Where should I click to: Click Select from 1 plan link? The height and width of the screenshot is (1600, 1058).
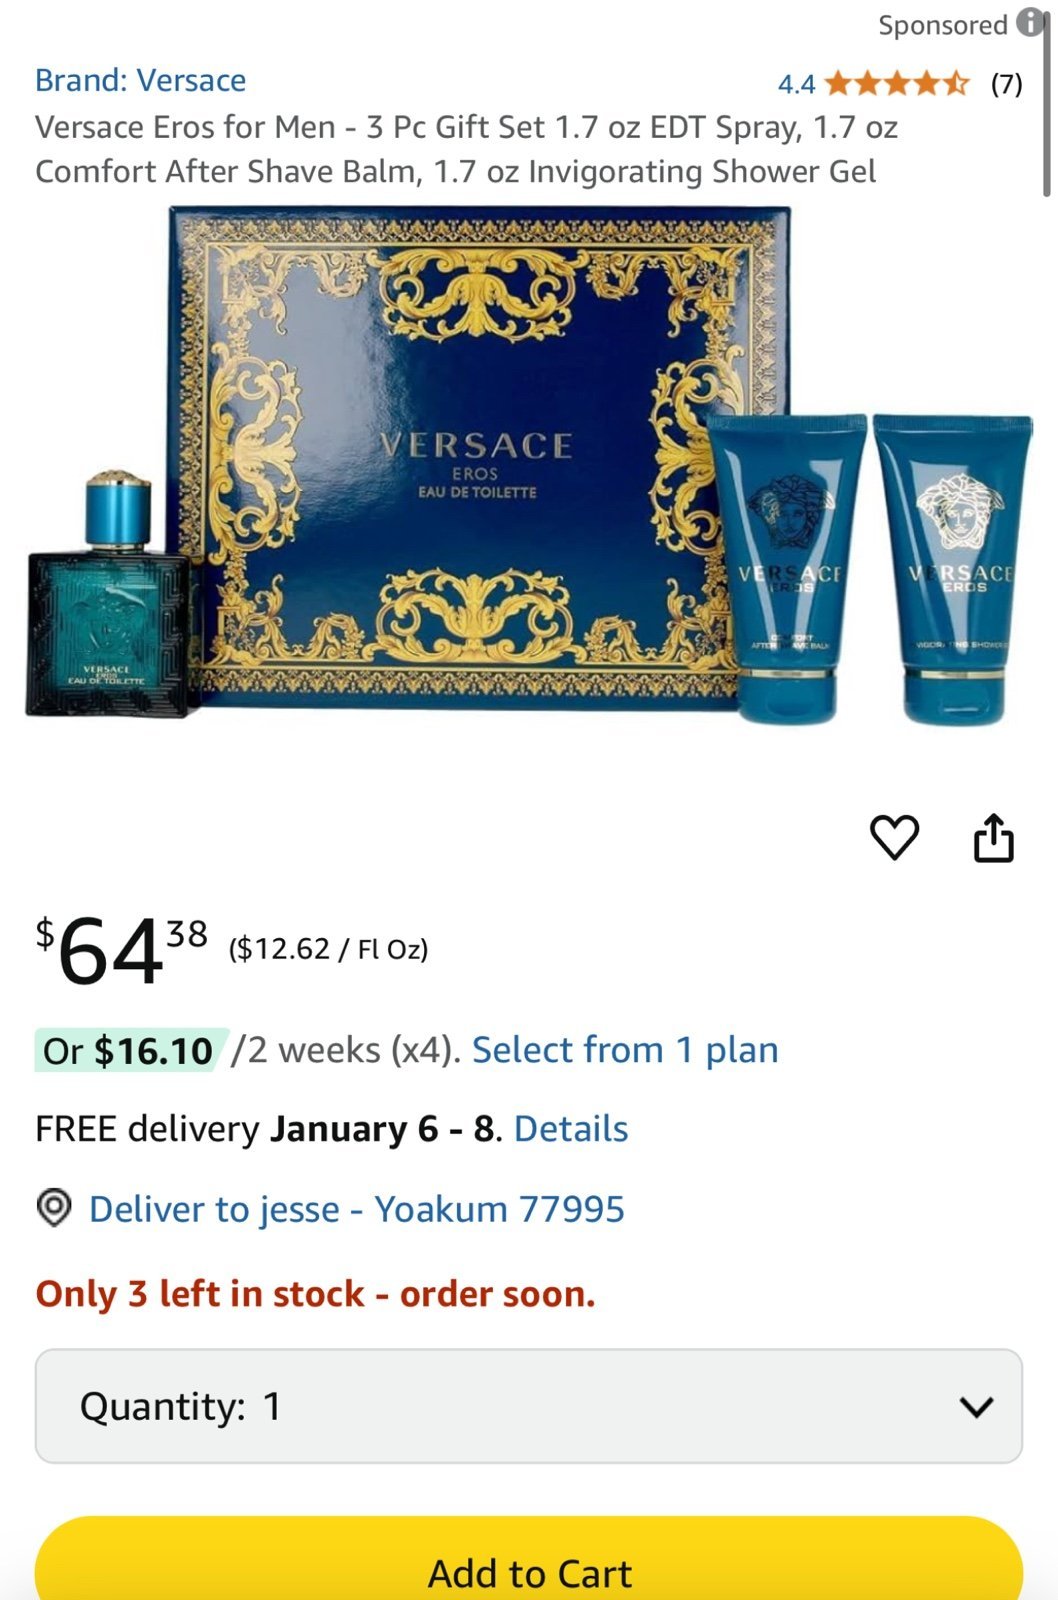tap(625, 1050)
